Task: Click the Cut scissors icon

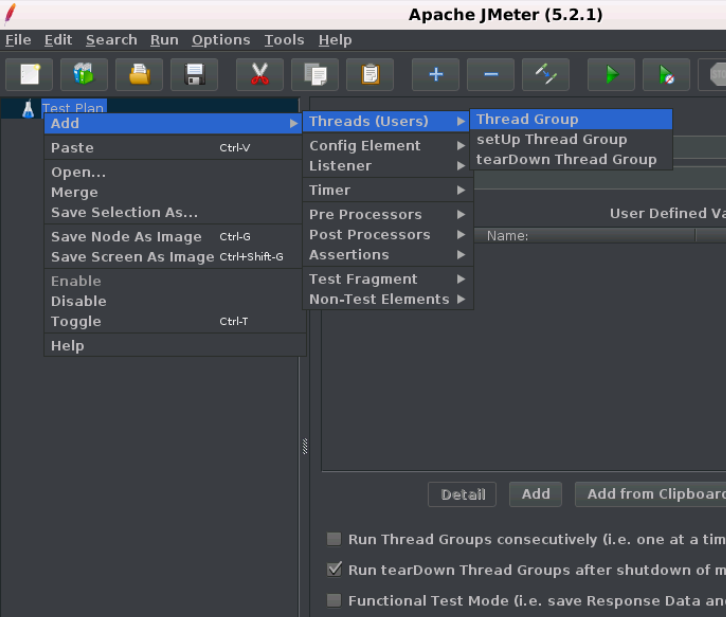Action: click(260, 74)
